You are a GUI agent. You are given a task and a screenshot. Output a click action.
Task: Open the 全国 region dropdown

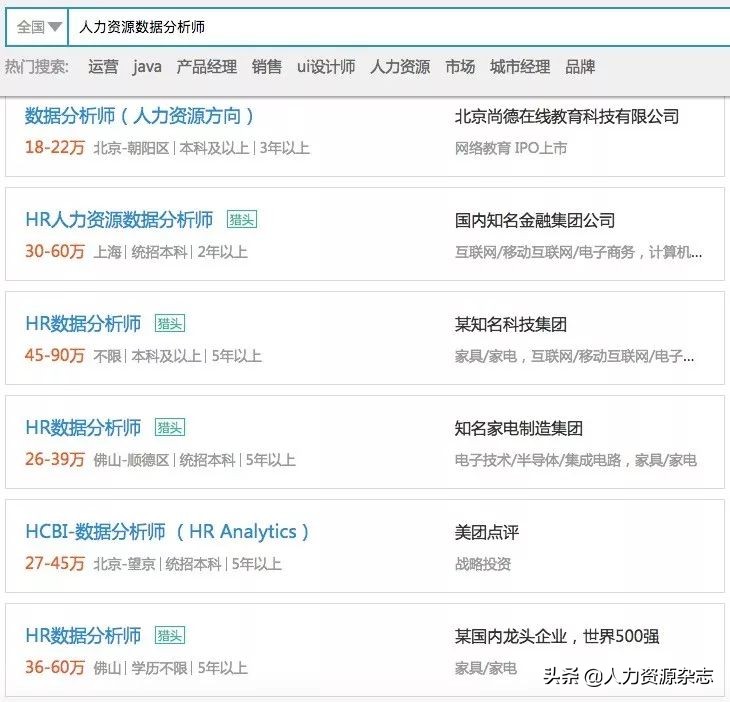(37, 27)
